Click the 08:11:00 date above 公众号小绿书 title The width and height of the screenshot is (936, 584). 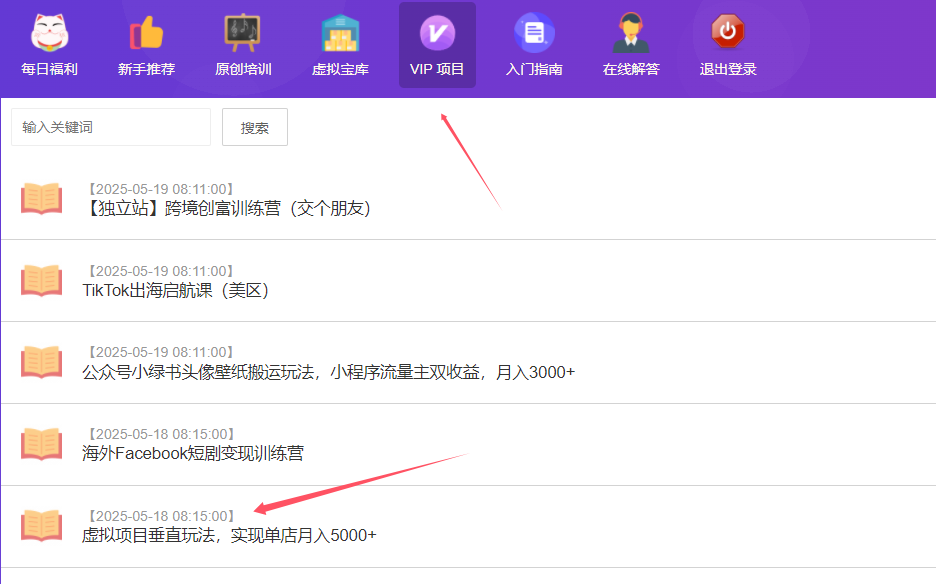pos(161,352)
